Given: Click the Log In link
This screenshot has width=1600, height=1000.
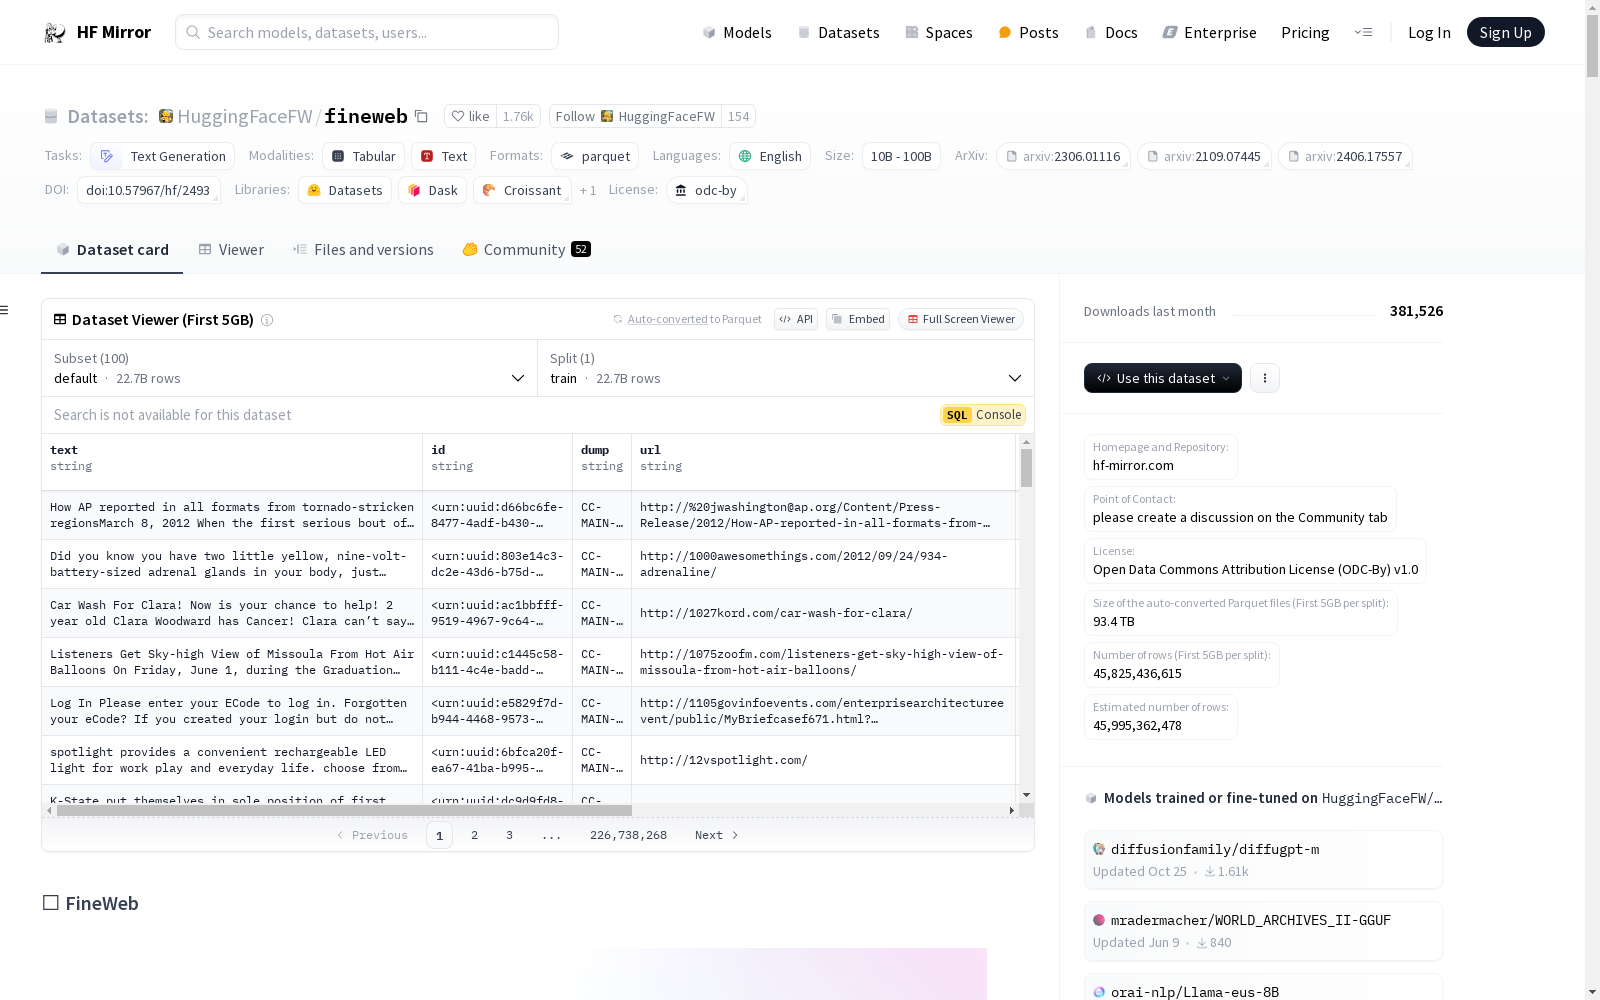Looking at the screenshot, I should (1429, 33).
